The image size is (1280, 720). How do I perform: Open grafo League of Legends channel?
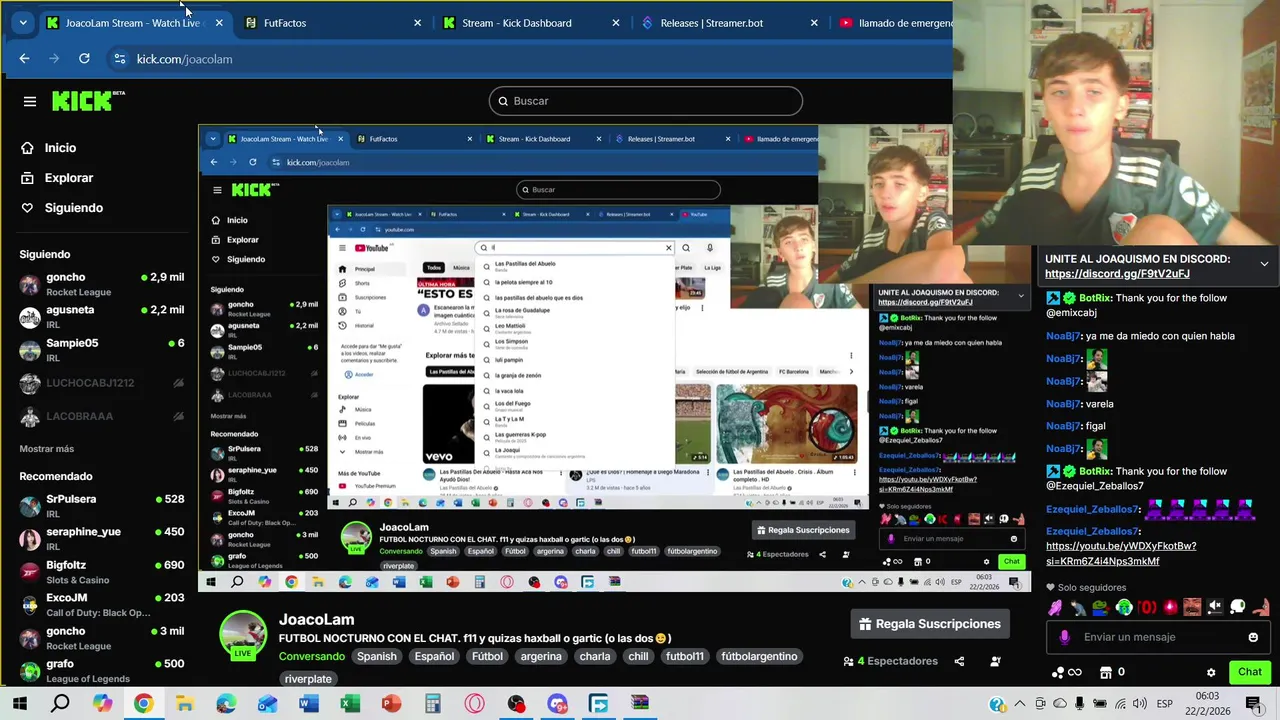pyautogui.click(x=101, y=671)
